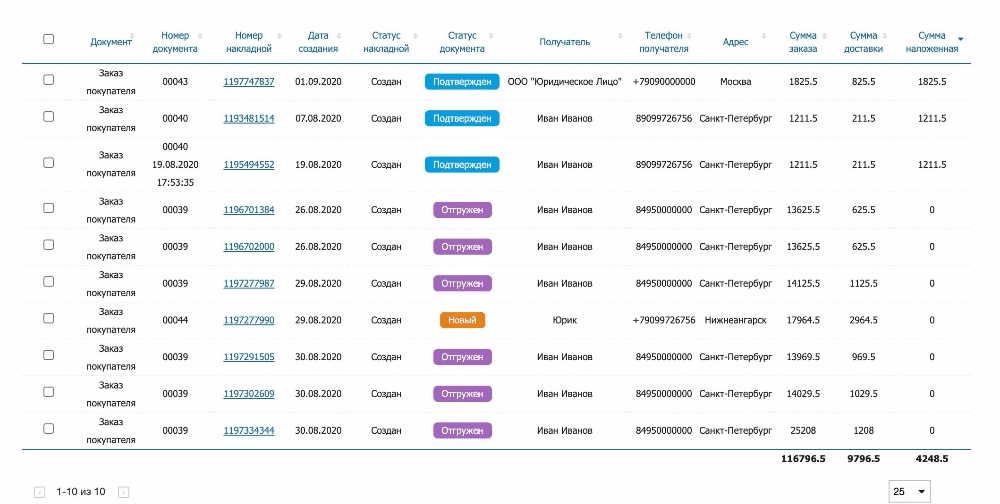Go to previous page with left arrow
The image size is (1000, 504).
click(40, 492)
